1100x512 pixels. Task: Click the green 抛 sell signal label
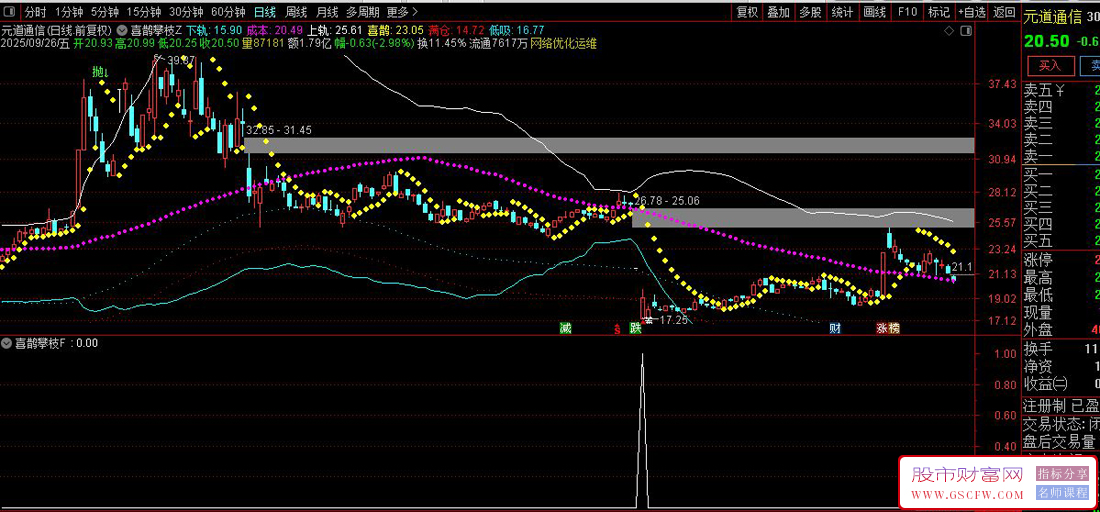point(101,72)
